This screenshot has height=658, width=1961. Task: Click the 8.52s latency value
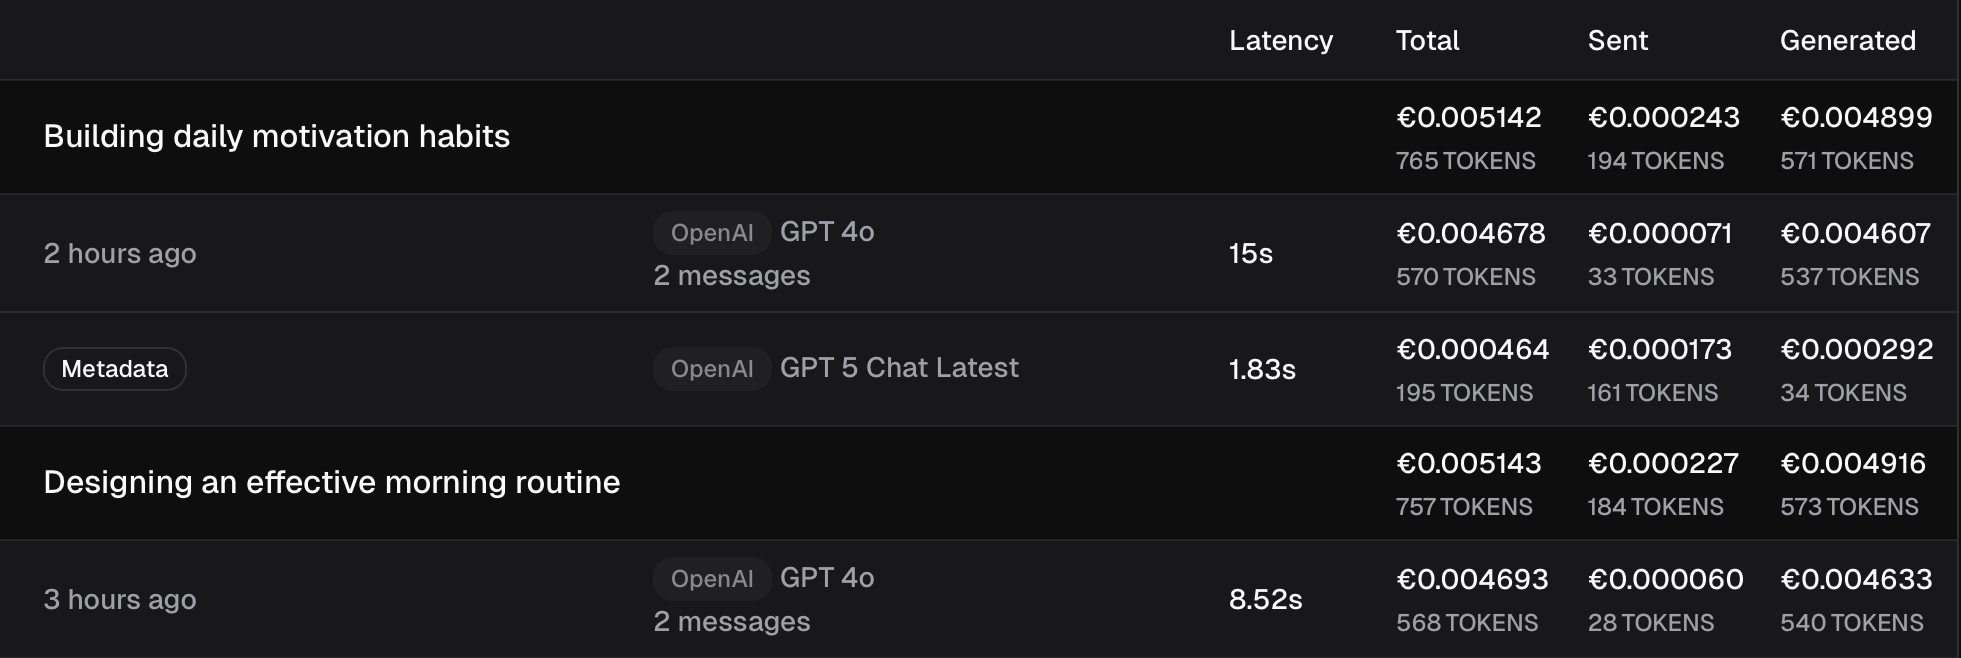tap(1265, 600)
